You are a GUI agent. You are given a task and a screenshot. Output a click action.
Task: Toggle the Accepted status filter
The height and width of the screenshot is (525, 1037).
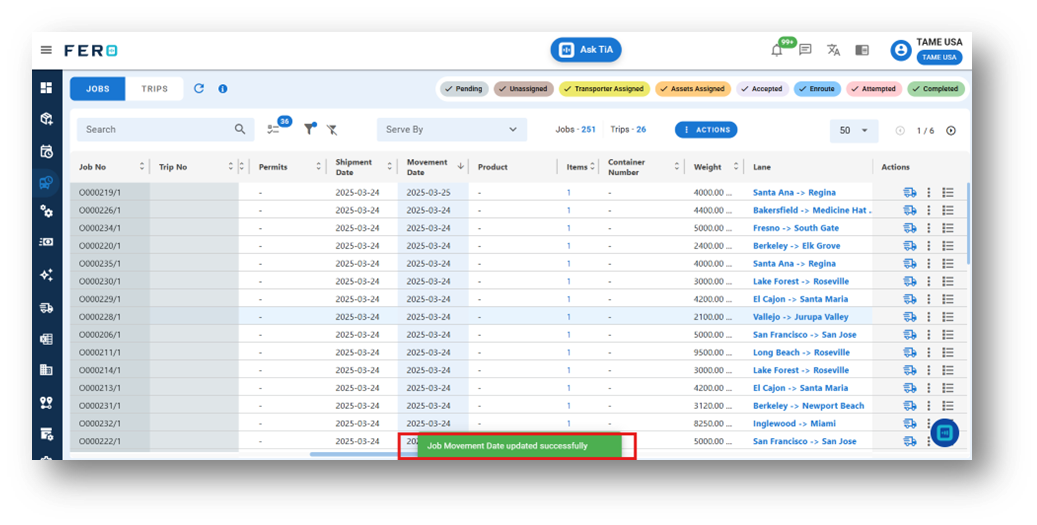click(x=762, y=89)
